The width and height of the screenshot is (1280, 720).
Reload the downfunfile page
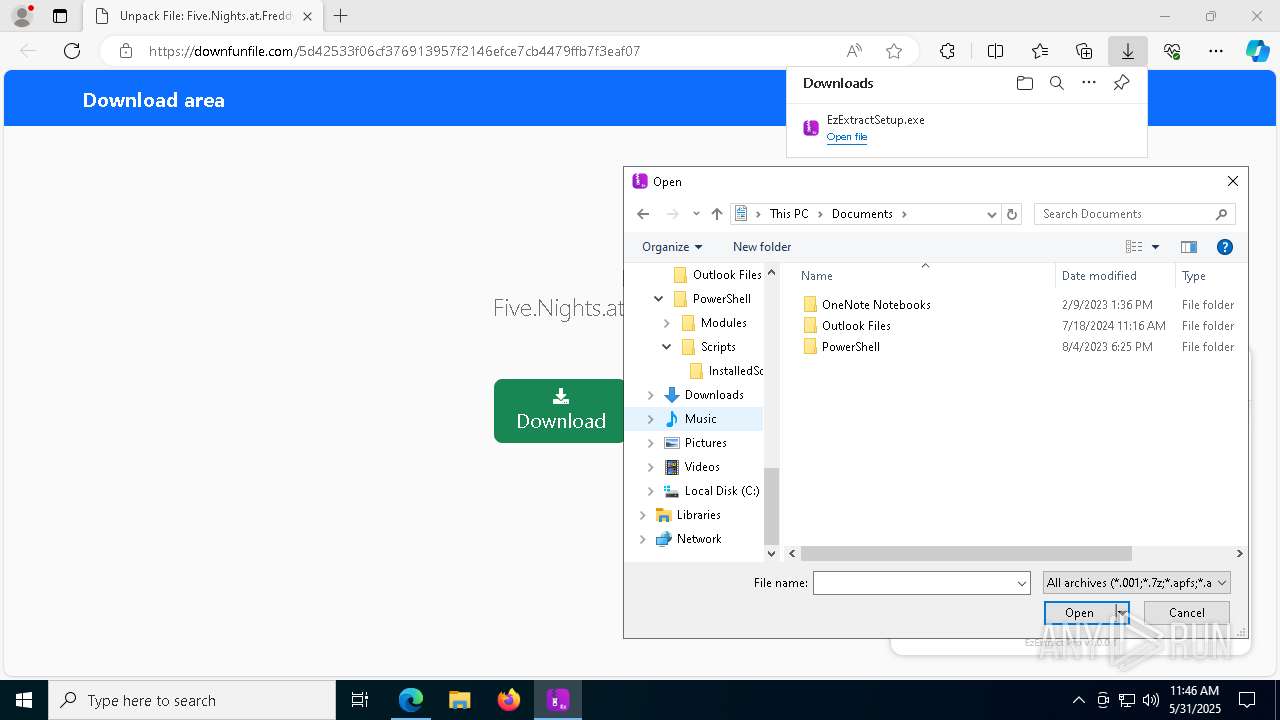pyautogui.click(x=72, y=51)
